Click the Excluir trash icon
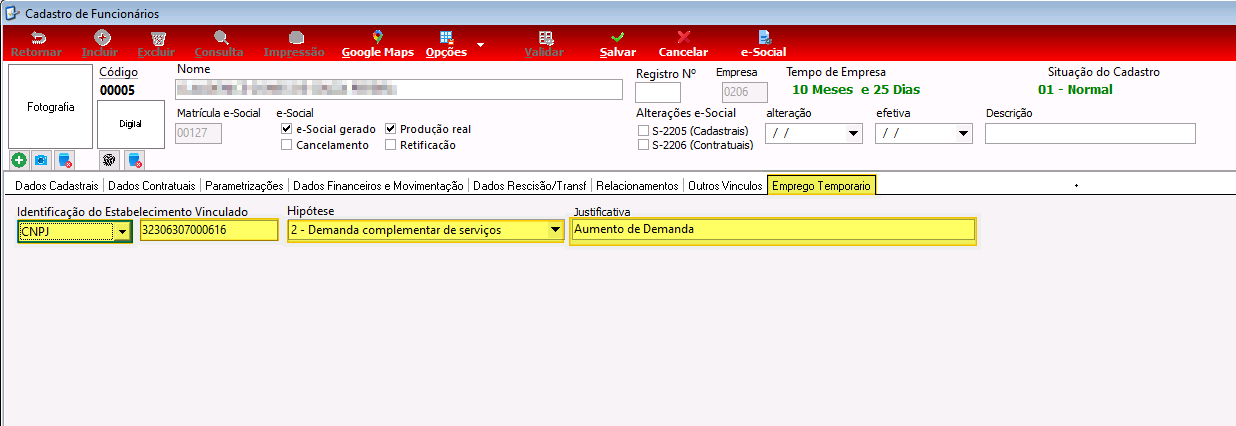The image size is (1236, 426). 157,36
